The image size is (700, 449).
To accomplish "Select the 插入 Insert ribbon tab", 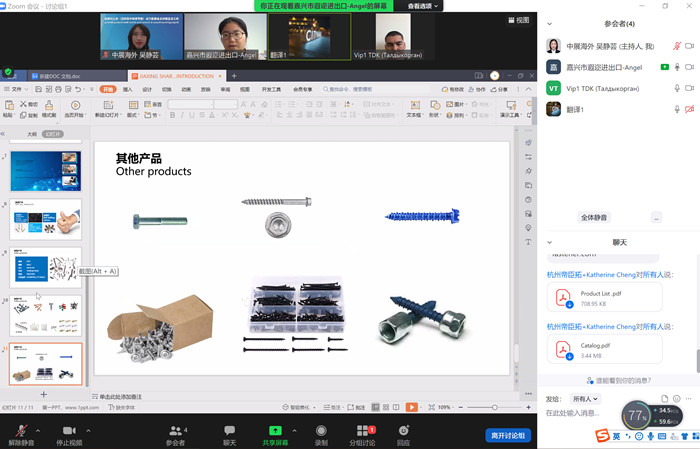I will coord(128,89).
